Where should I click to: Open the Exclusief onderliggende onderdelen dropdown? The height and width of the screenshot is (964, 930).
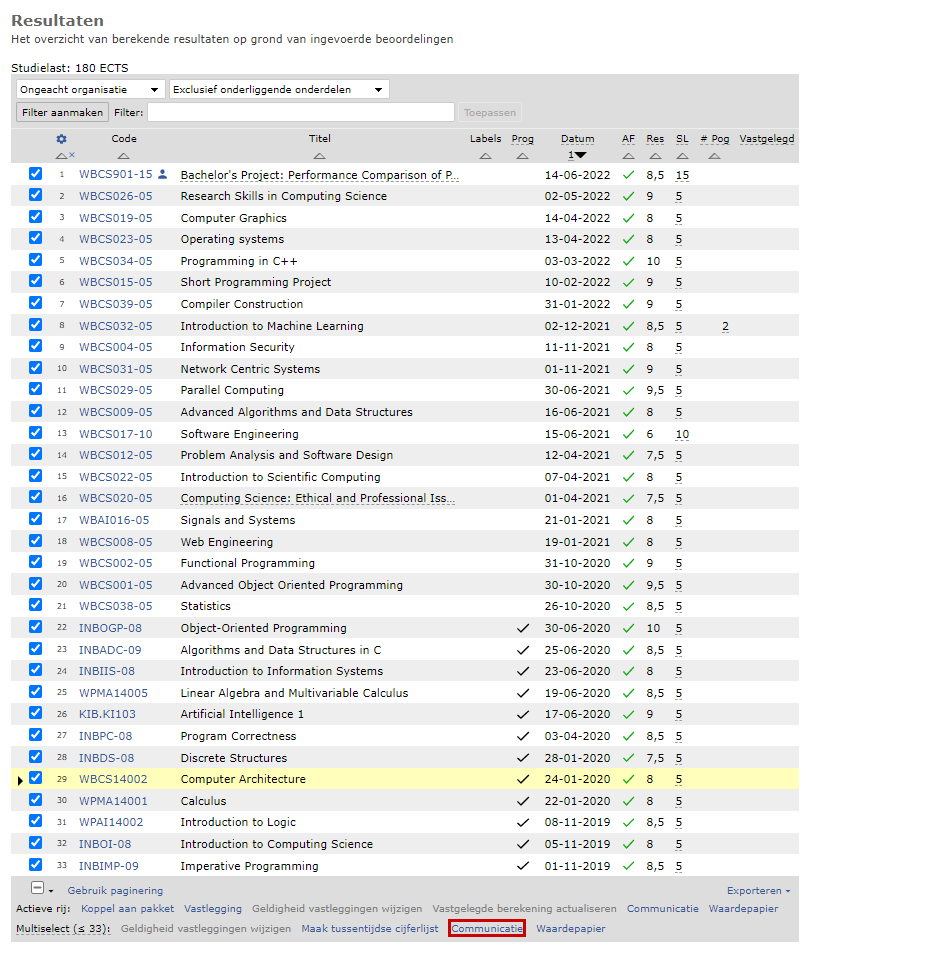tap(277, 88)
